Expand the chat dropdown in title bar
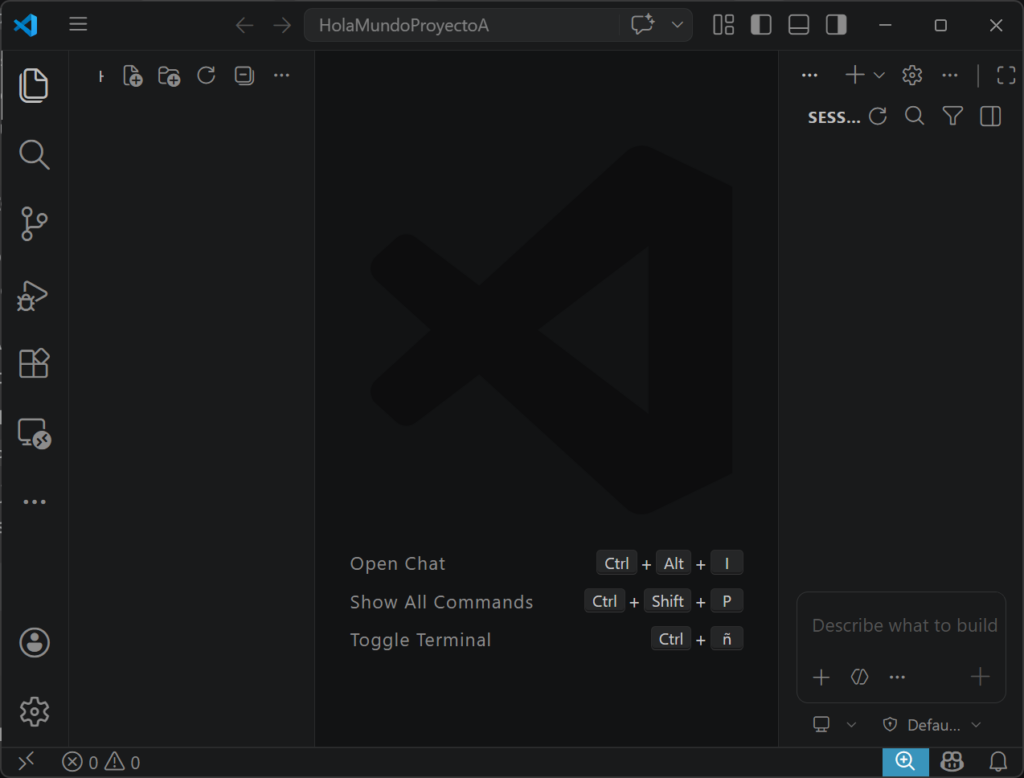 click(x=677, y=25)
